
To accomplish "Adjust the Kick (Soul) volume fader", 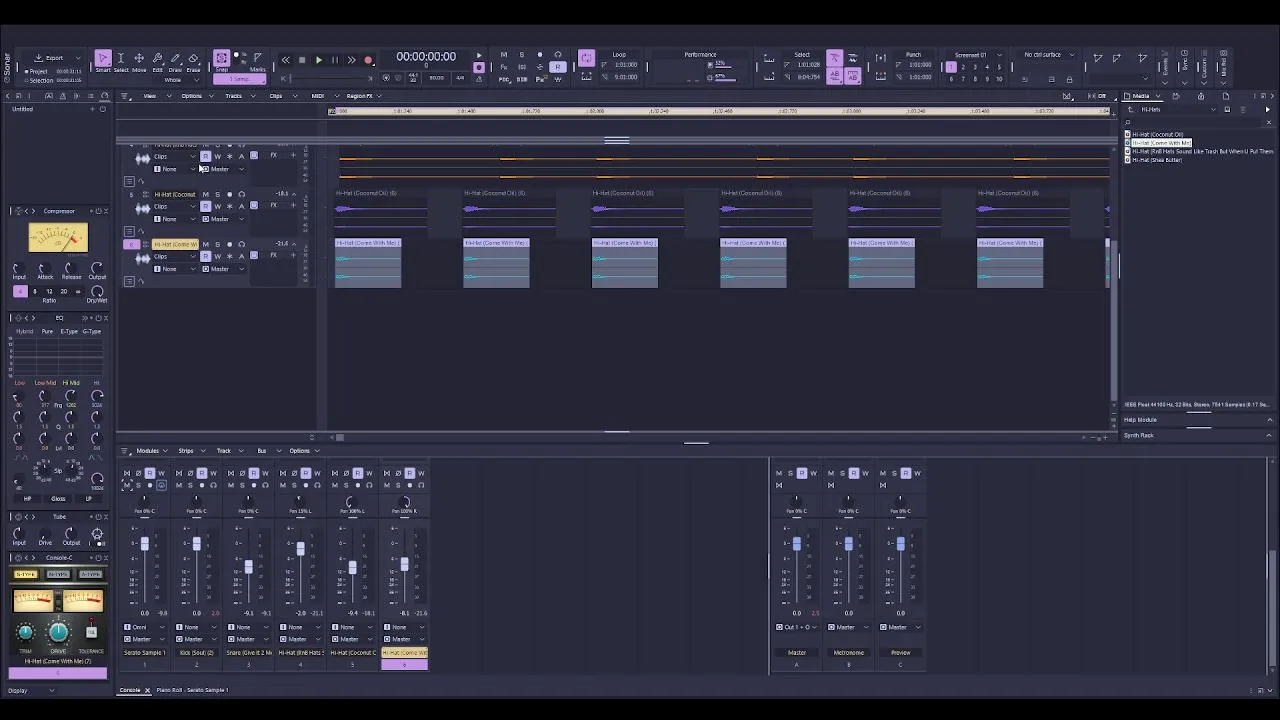I will coord(196,544).
